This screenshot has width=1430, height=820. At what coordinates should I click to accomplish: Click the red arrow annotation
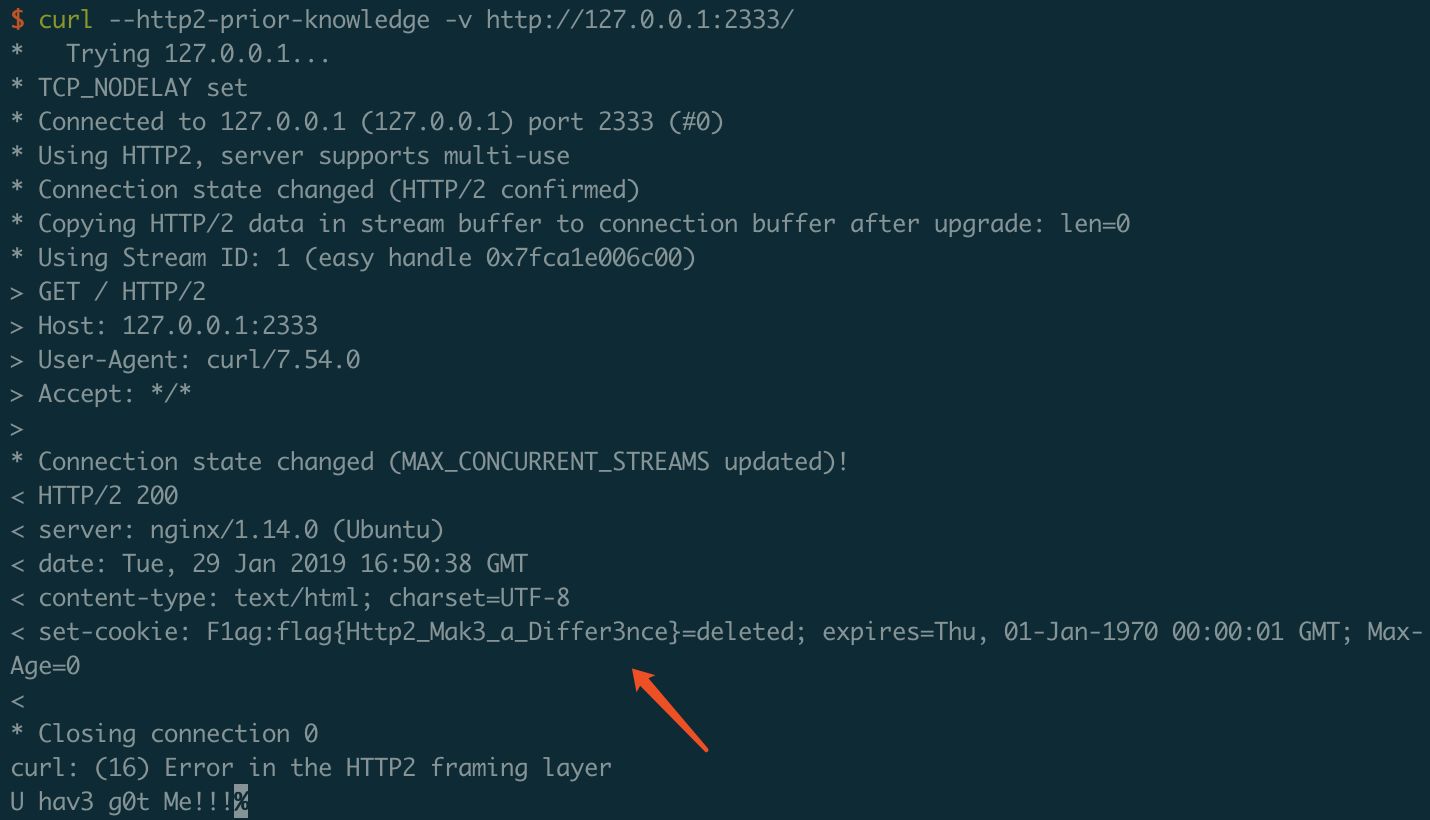tap(670, 709)
